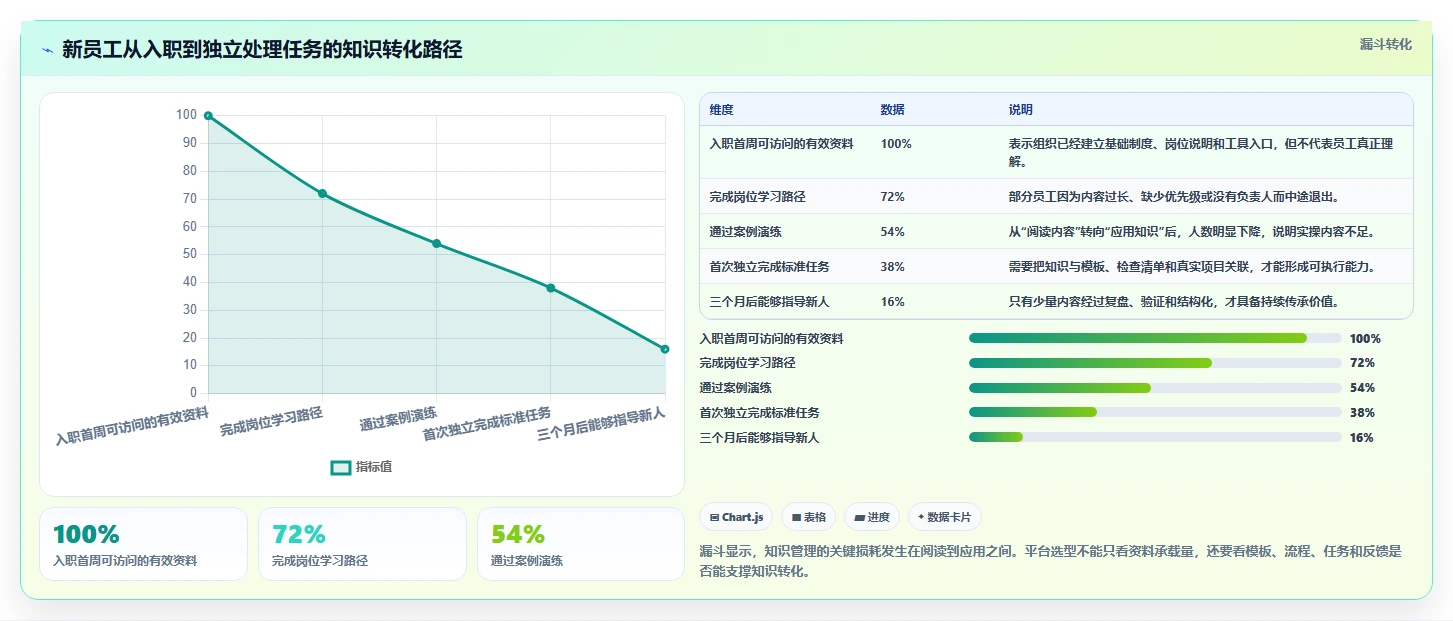This screenshot has width=1453, height=621.
Task: Select table row 三个月后能够指导新人
Action: pos(1056,302)
